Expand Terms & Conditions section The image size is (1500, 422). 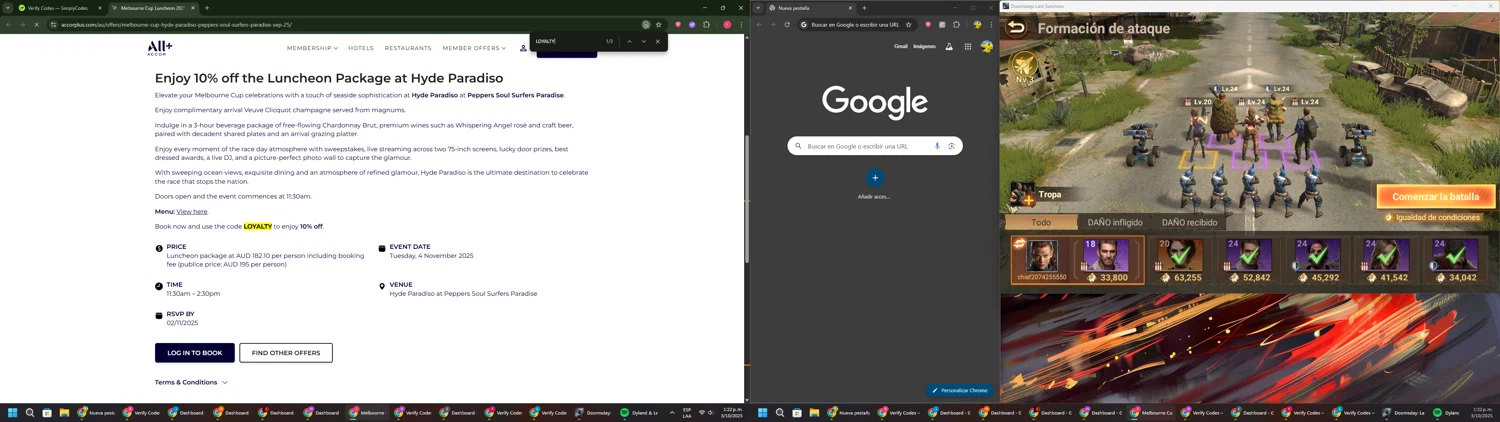pos(191,382)
